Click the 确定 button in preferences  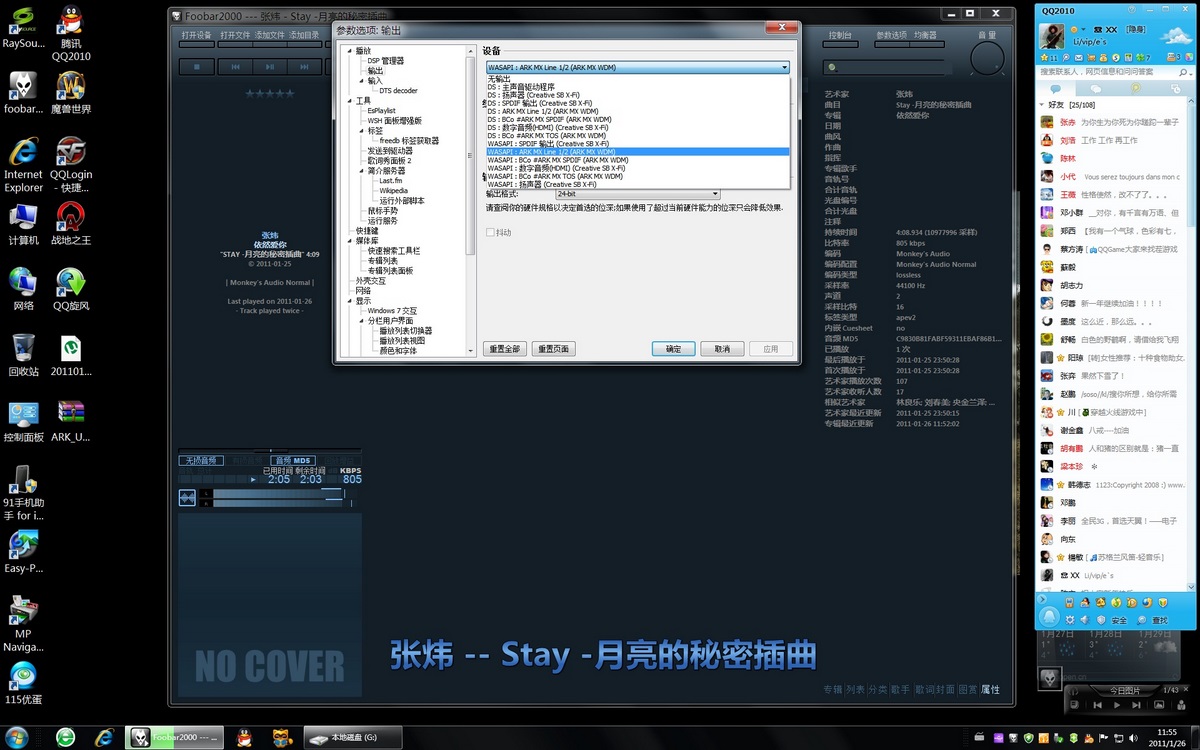[673, 349]
